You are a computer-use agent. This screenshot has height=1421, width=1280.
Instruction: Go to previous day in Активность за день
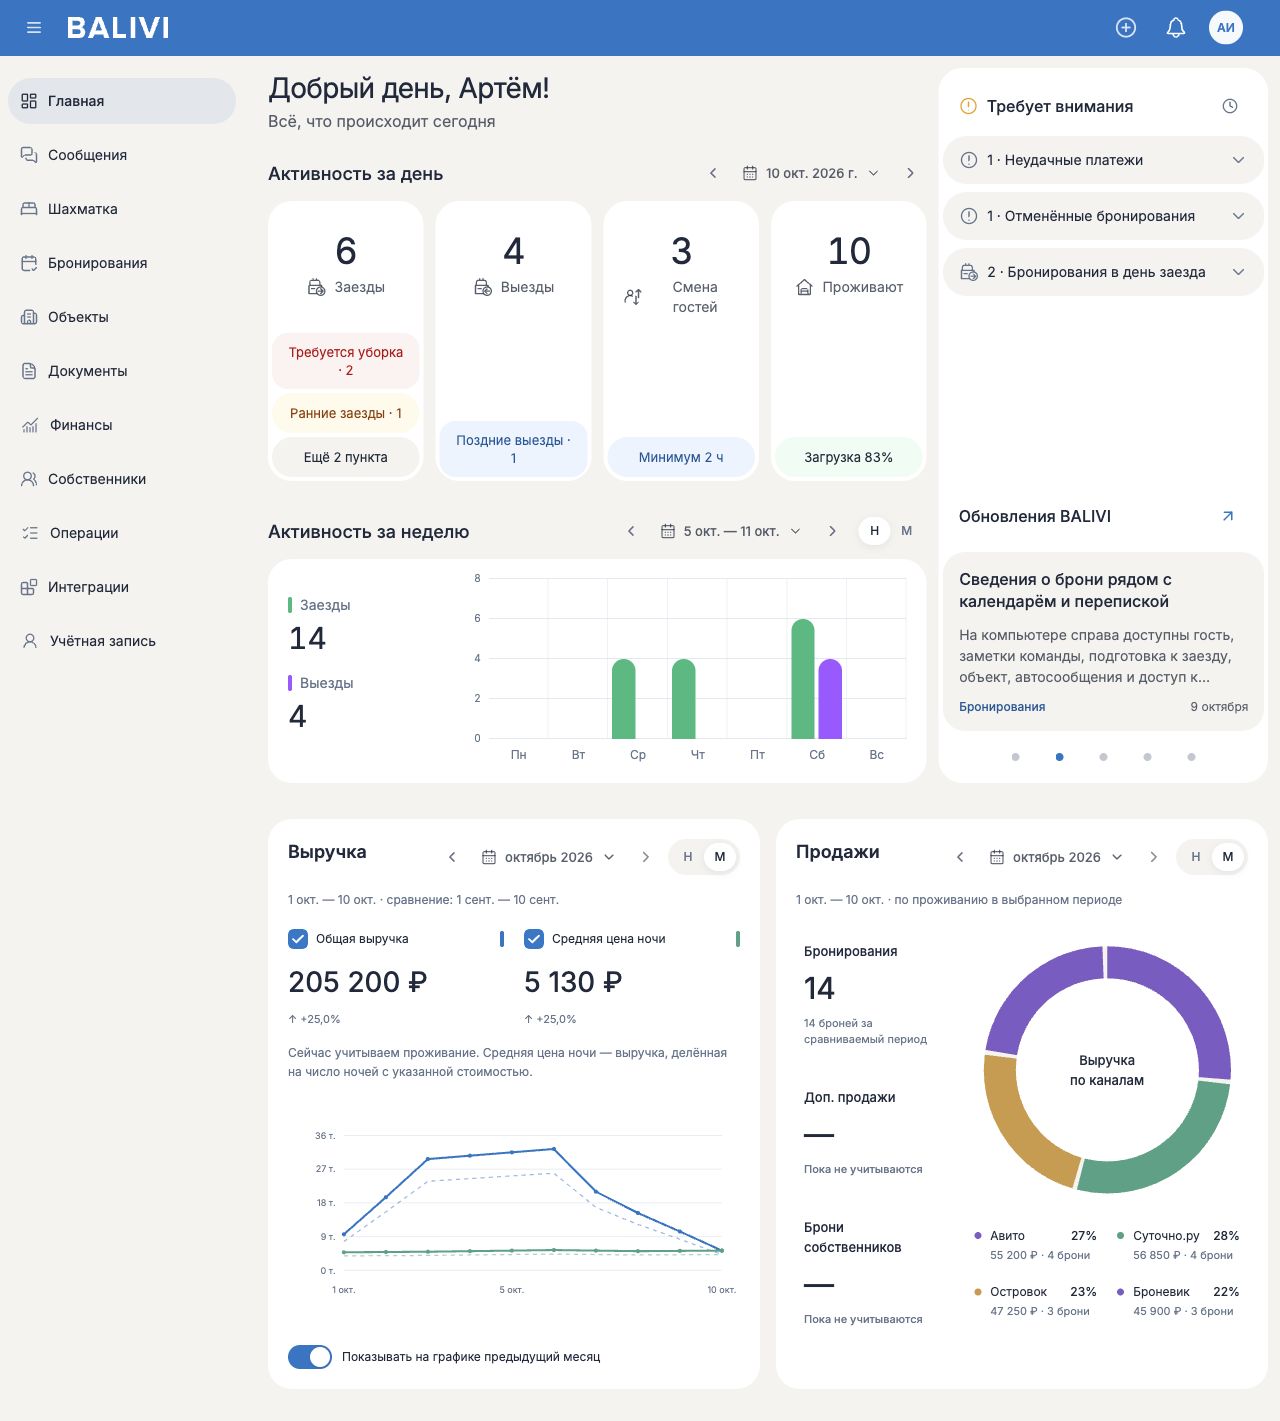pyautogui.click(x=713, y=173)
